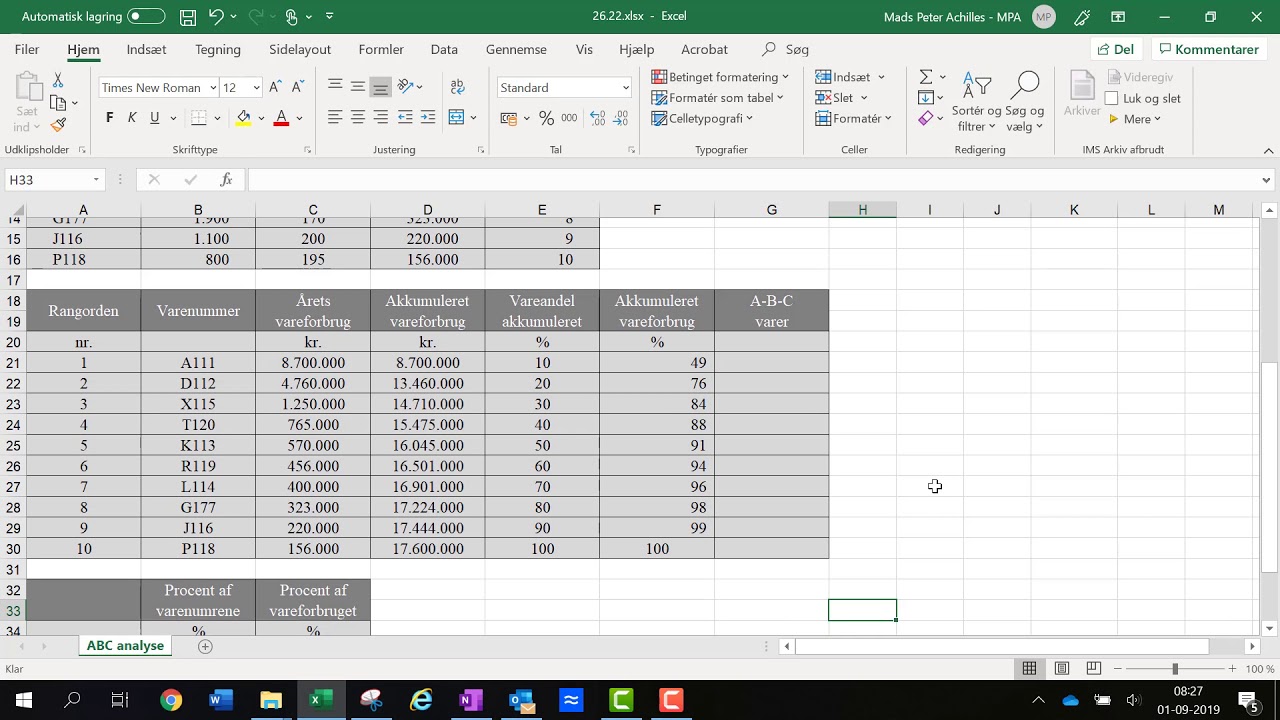
Task: Toggle Automatisk lagring switch
Action: (x=146, y=17)
